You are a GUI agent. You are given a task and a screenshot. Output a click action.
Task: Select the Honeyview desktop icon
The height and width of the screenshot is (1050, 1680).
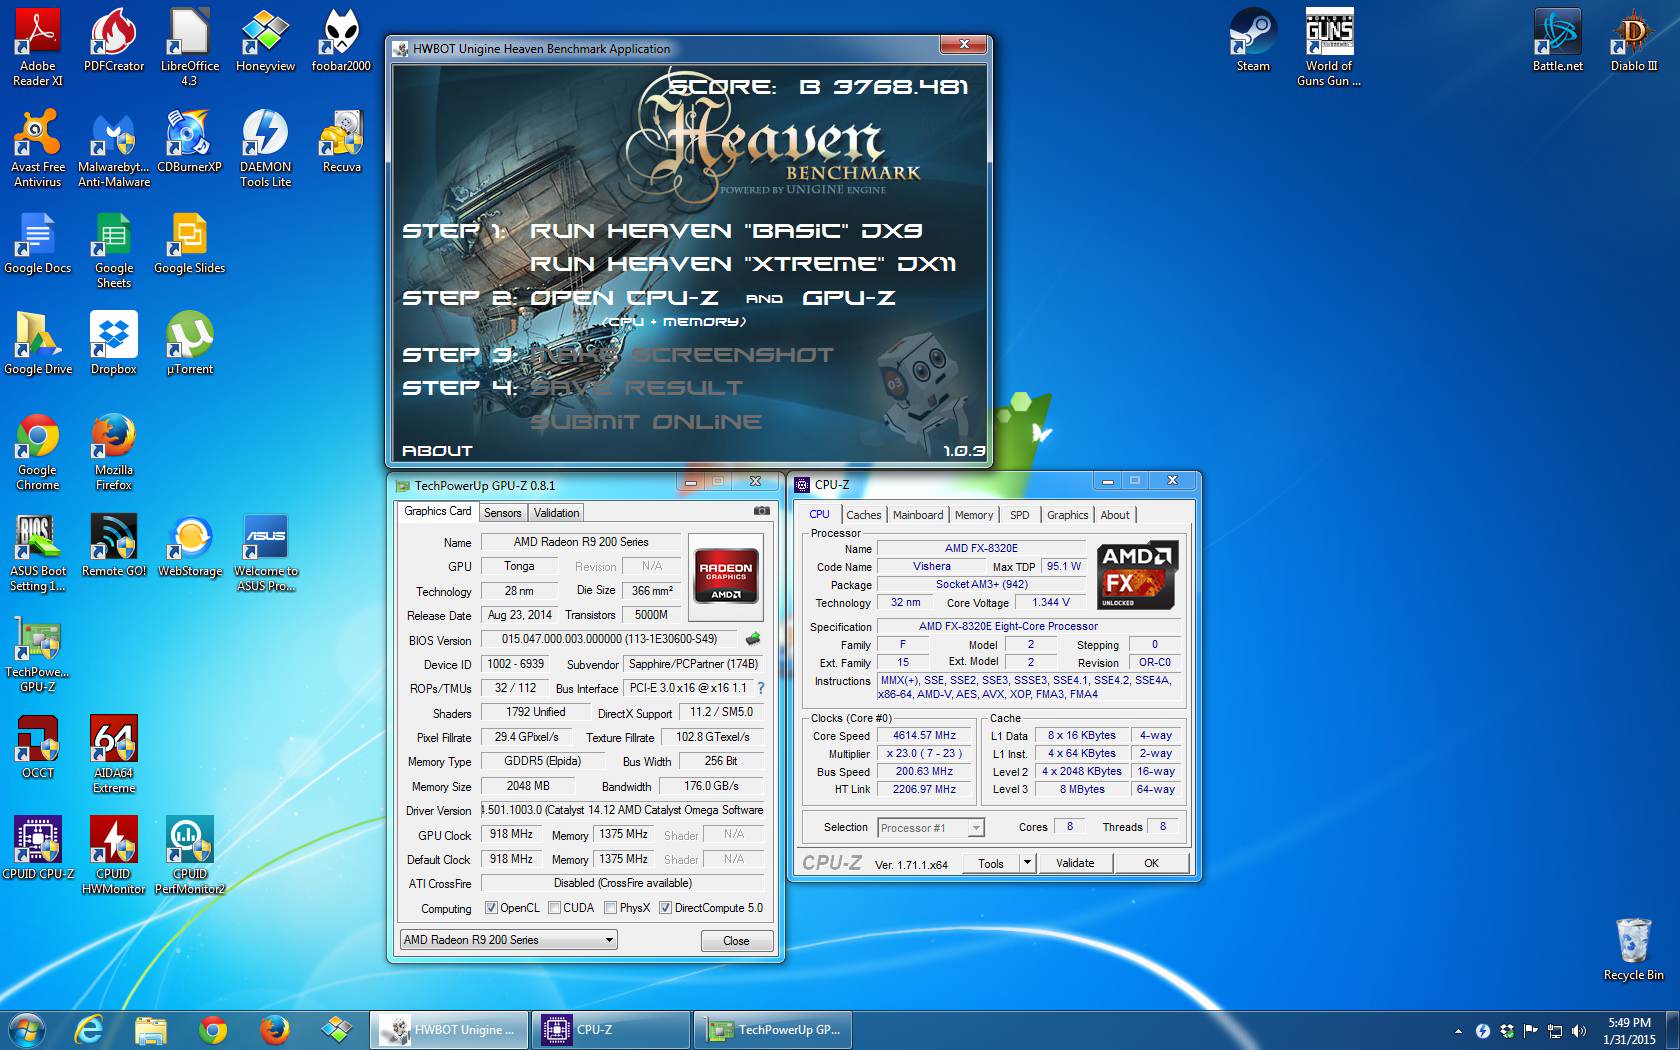point(265,40)
